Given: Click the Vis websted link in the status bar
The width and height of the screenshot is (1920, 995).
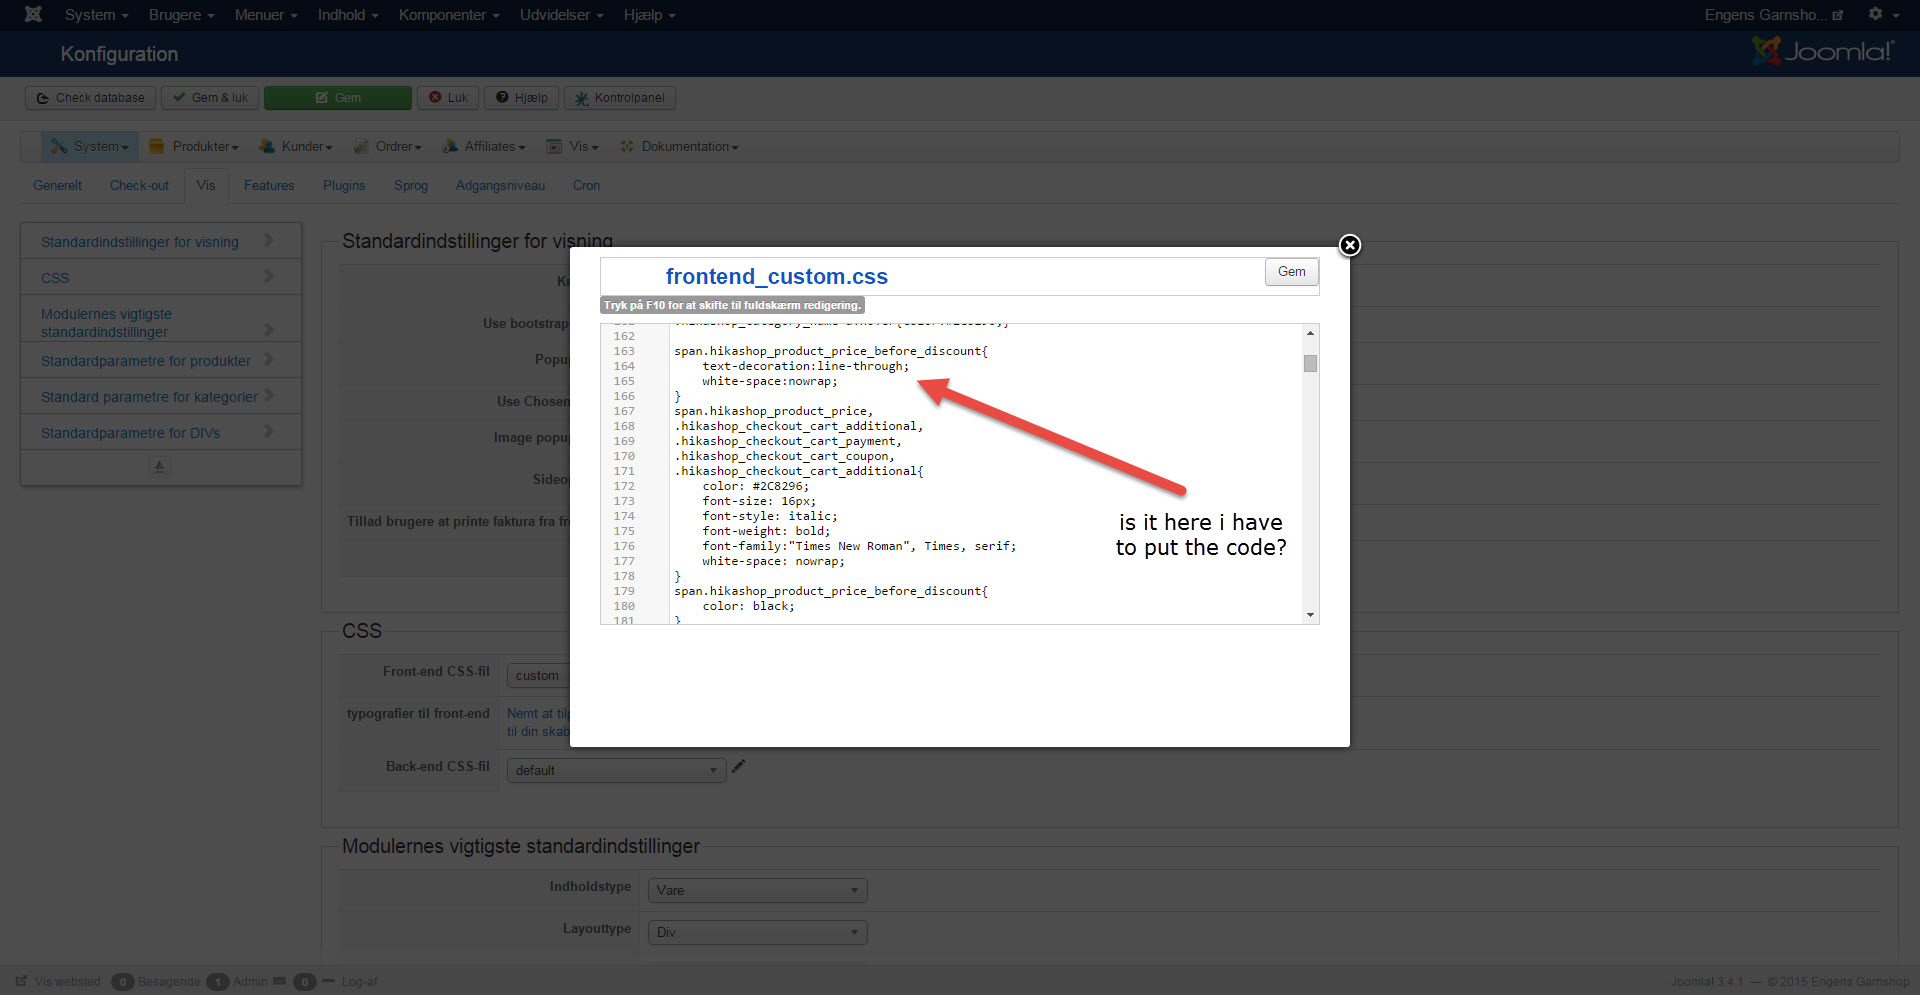Looking at the screenshot, I should click(x=58, y=981).
